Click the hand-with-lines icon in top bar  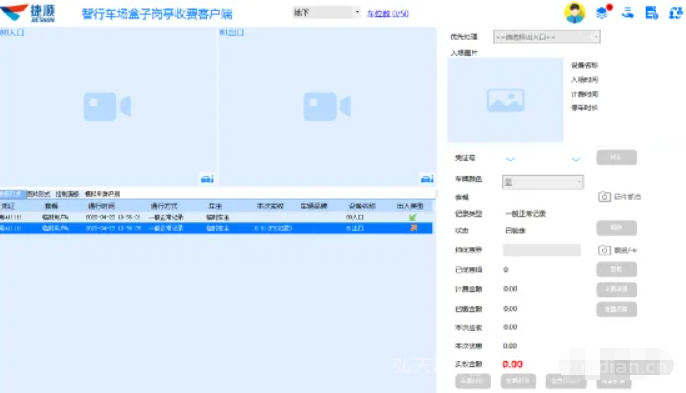[628, 13]
